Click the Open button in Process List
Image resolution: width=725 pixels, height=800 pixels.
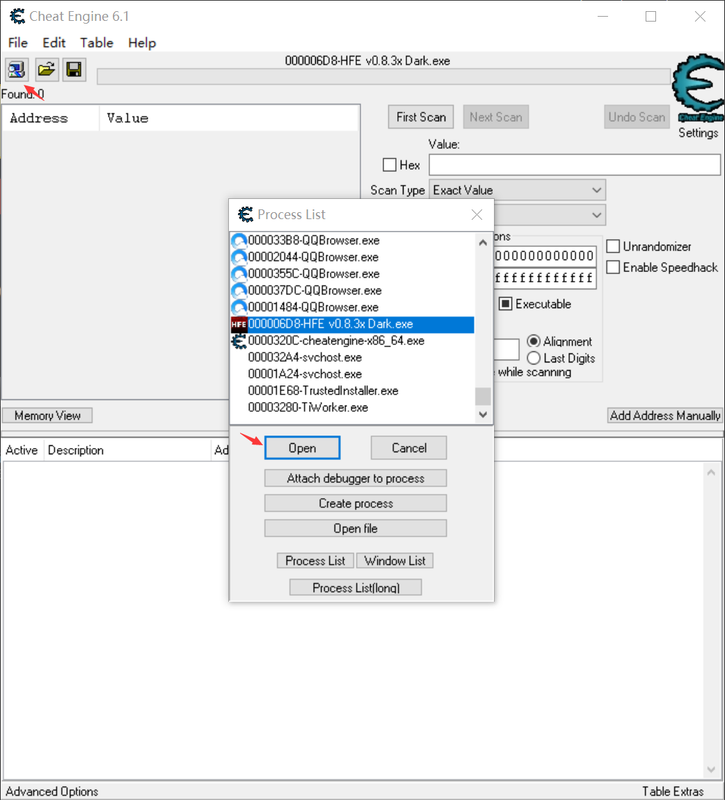[302, 448]
